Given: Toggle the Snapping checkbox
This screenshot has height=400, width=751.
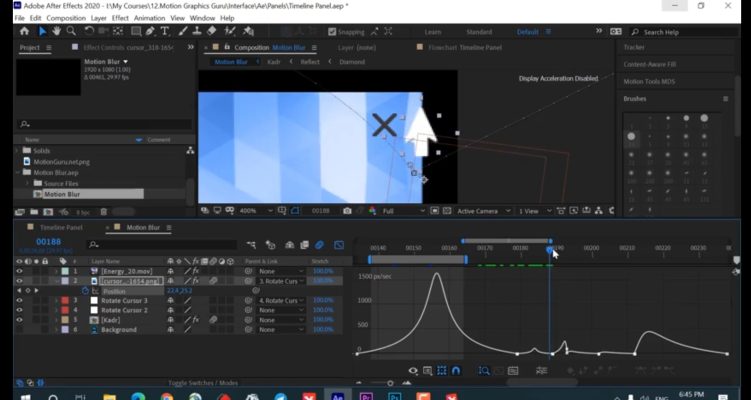Looking at the screenshot, I should tap(332, 32).
